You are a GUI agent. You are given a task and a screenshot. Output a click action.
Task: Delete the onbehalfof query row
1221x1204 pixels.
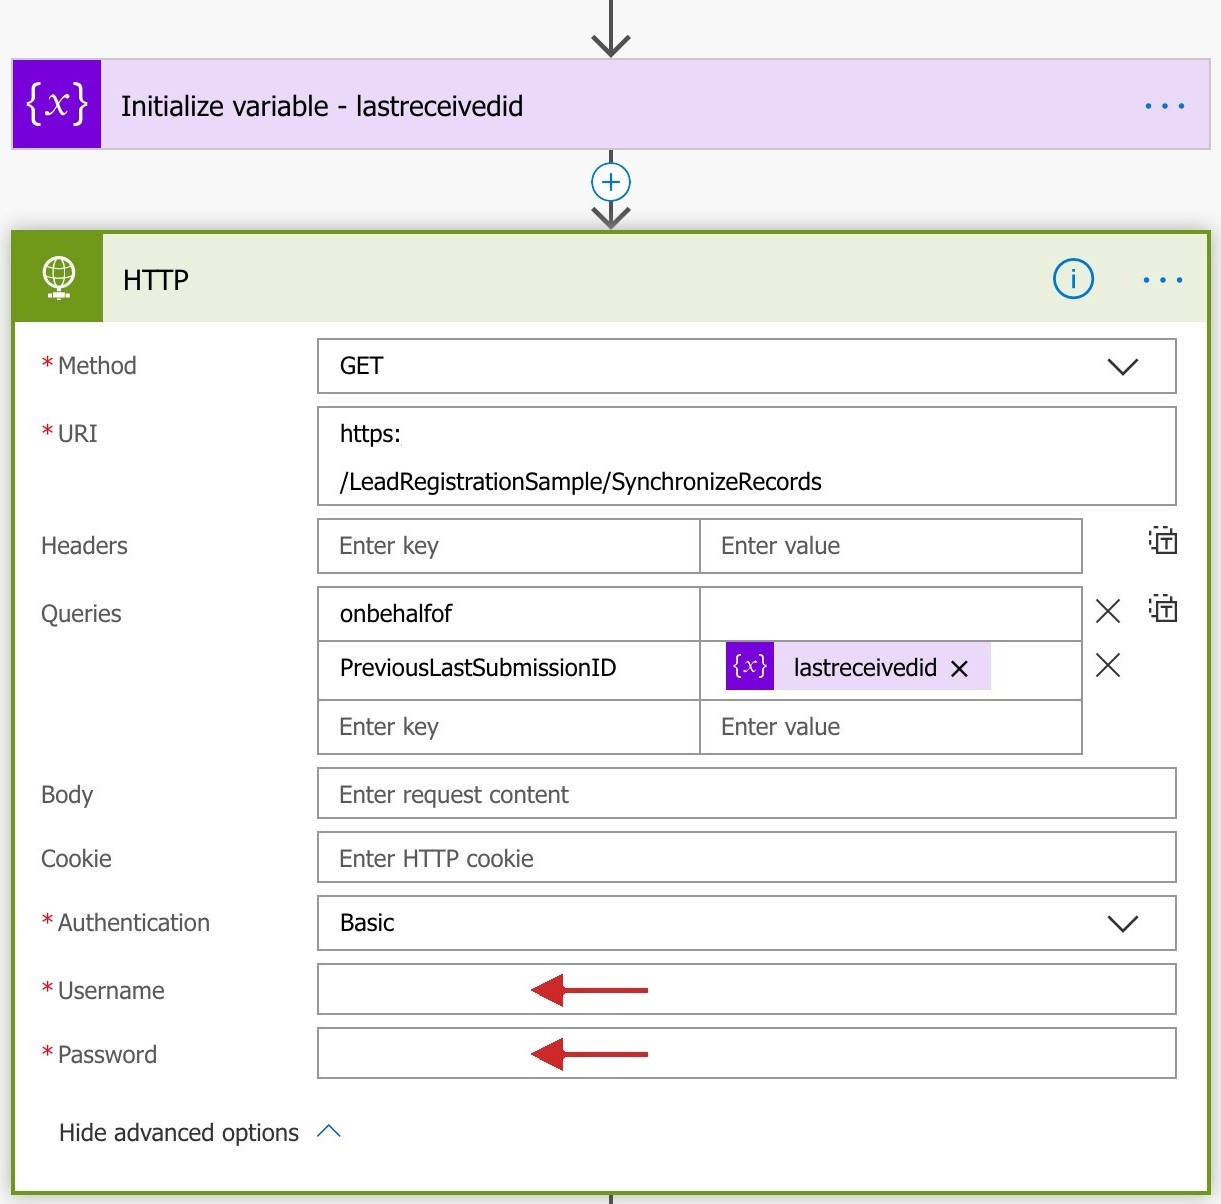coord(1107,611)
